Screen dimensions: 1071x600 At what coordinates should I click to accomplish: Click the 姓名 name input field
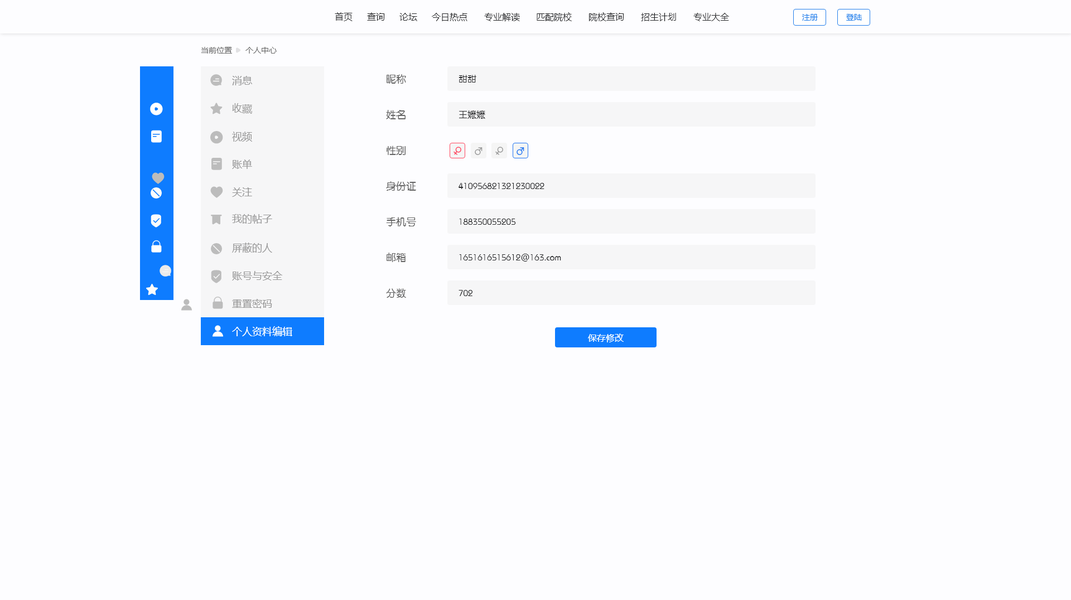(x=631, y=115)
